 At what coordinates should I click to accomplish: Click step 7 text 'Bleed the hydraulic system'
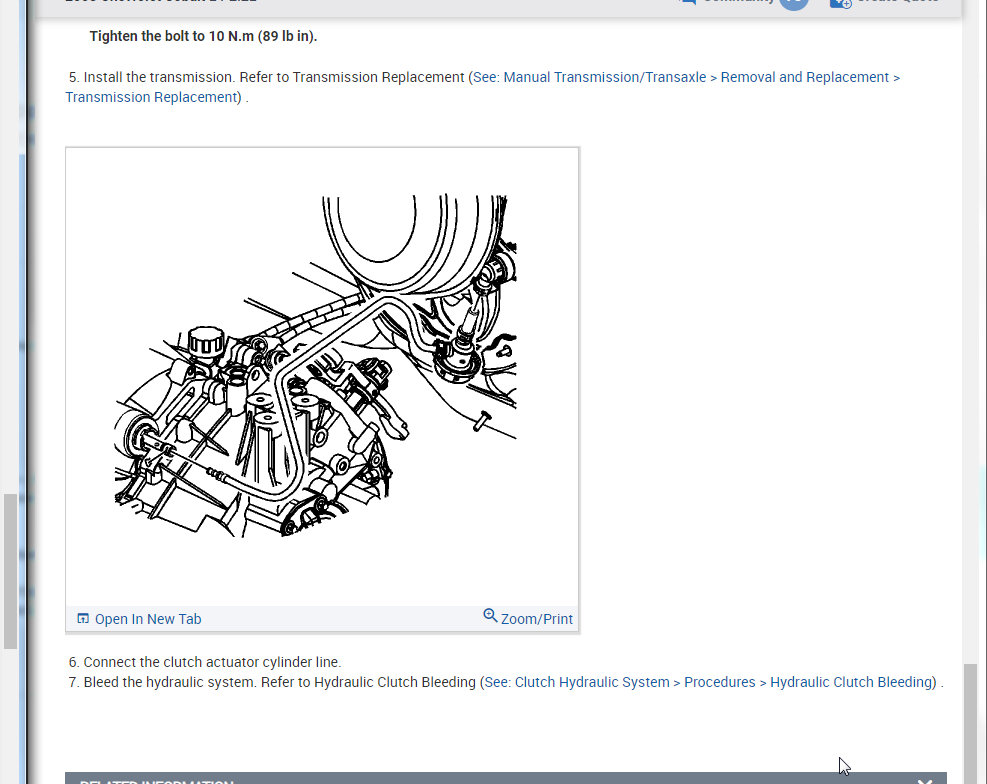coord(170,682)
